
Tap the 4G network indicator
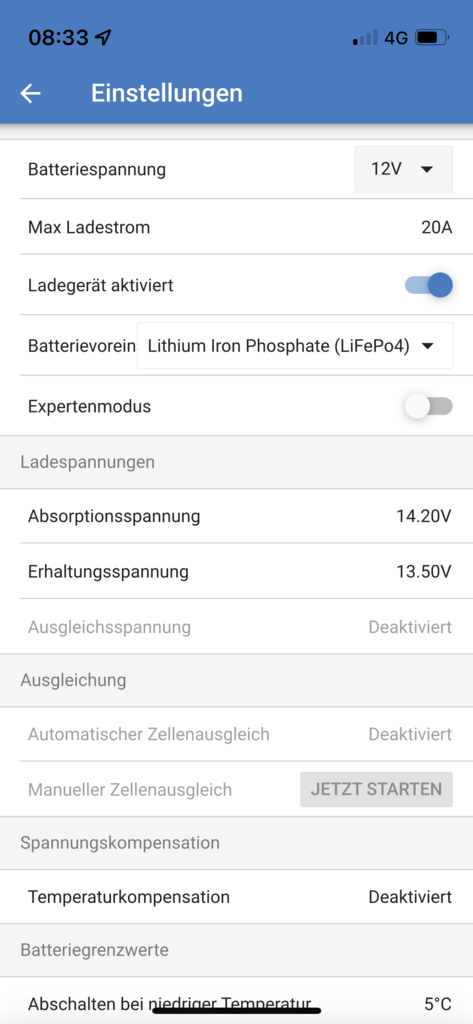click(396, 38)
